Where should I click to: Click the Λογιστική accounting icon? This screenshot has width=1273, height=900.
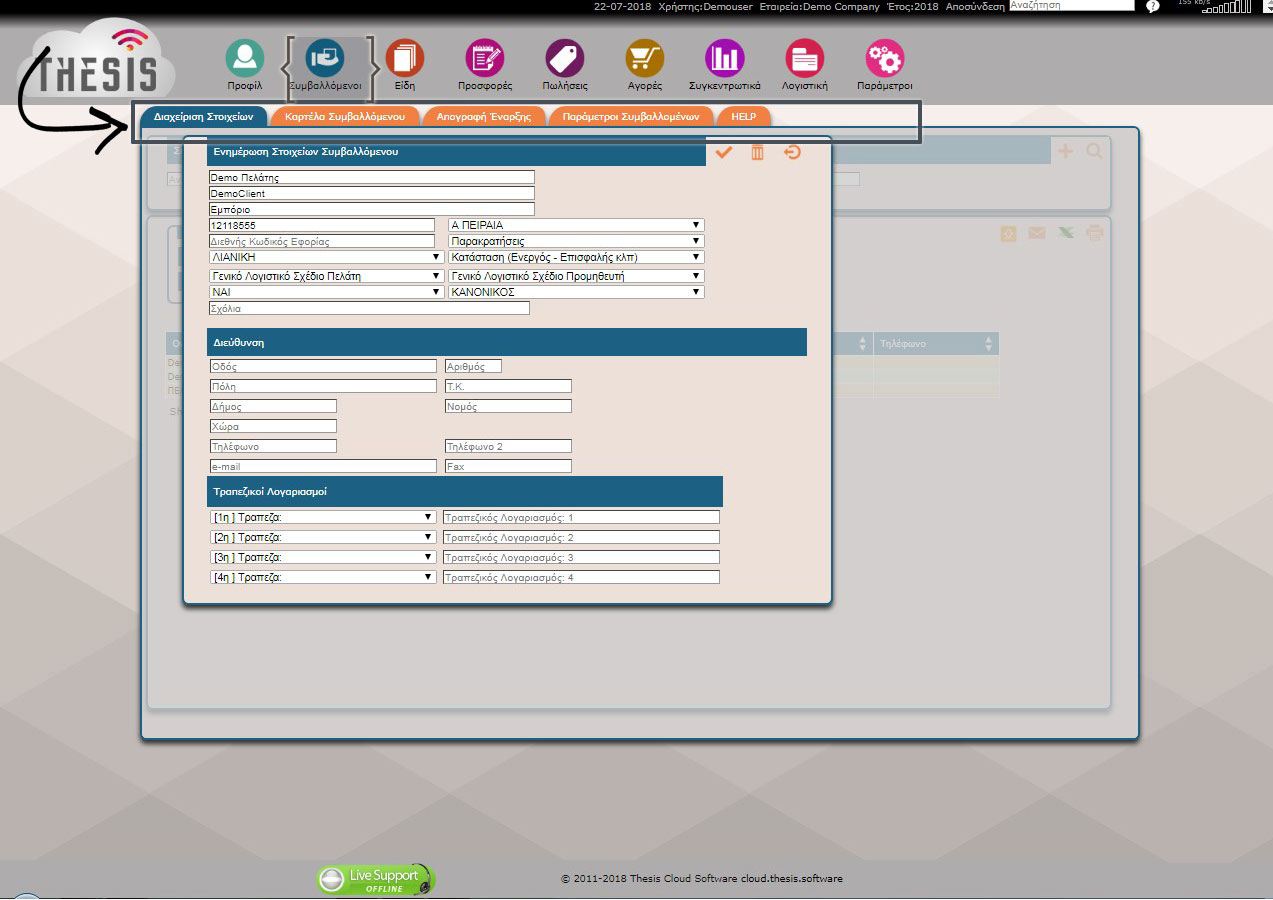tap(804, 59)
